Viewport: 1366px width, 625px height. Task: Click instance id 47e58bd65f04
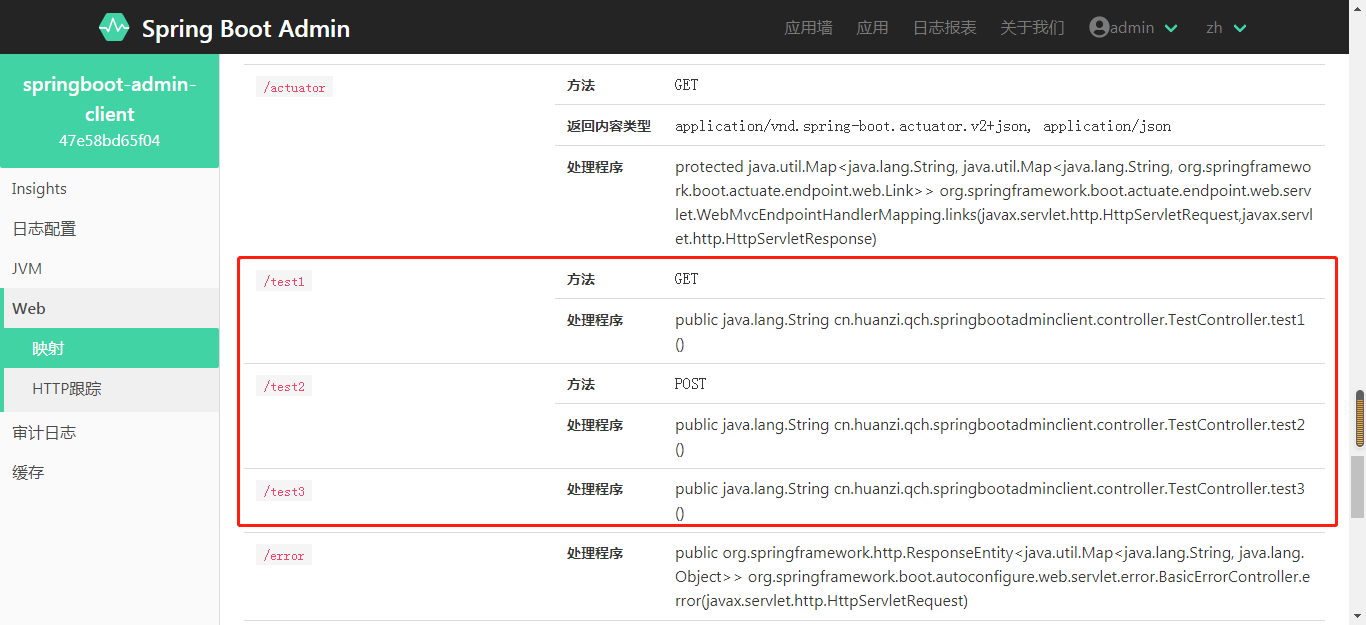click(109, 141)
